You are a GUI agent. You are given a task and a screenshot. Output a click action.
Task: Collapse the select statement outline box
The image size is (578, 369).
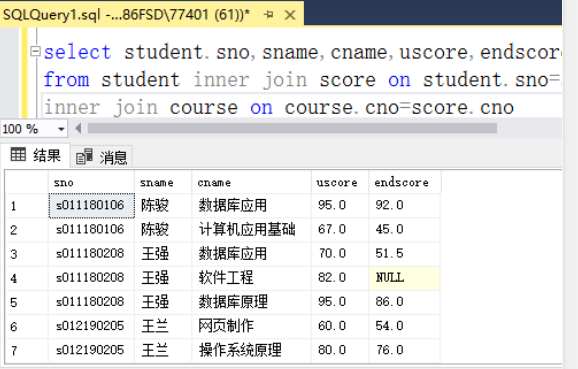(35, 51)
